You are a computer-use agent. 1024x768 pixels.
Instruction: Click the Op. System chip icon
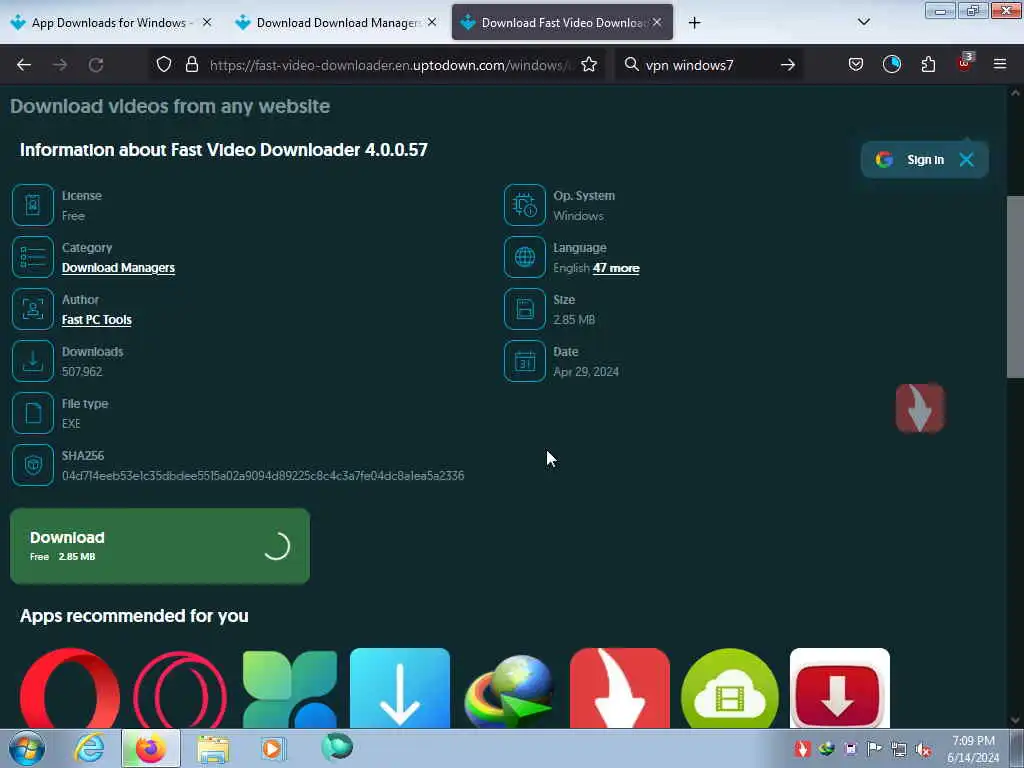(524, 205)
